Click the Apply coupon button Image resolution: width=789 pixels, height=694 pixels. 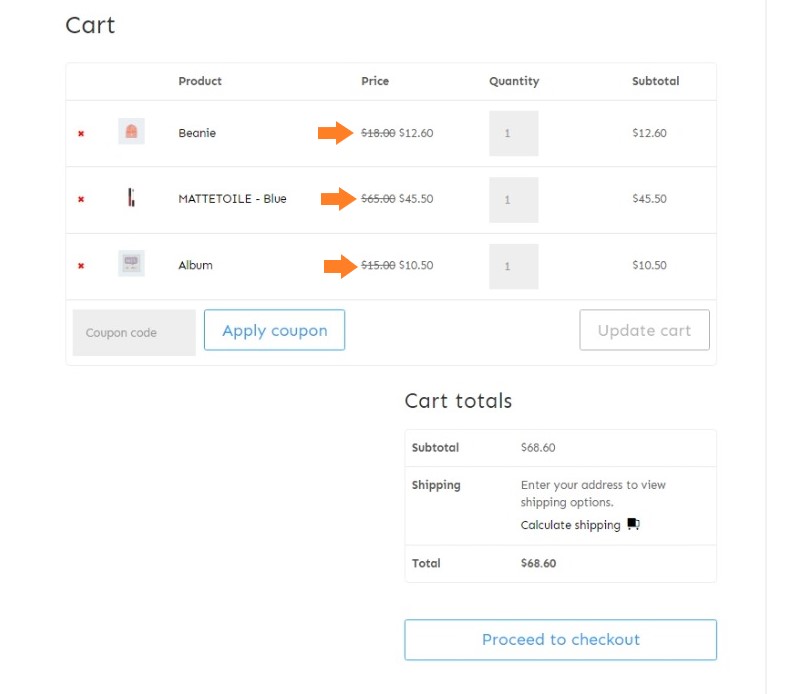(274, 330)
